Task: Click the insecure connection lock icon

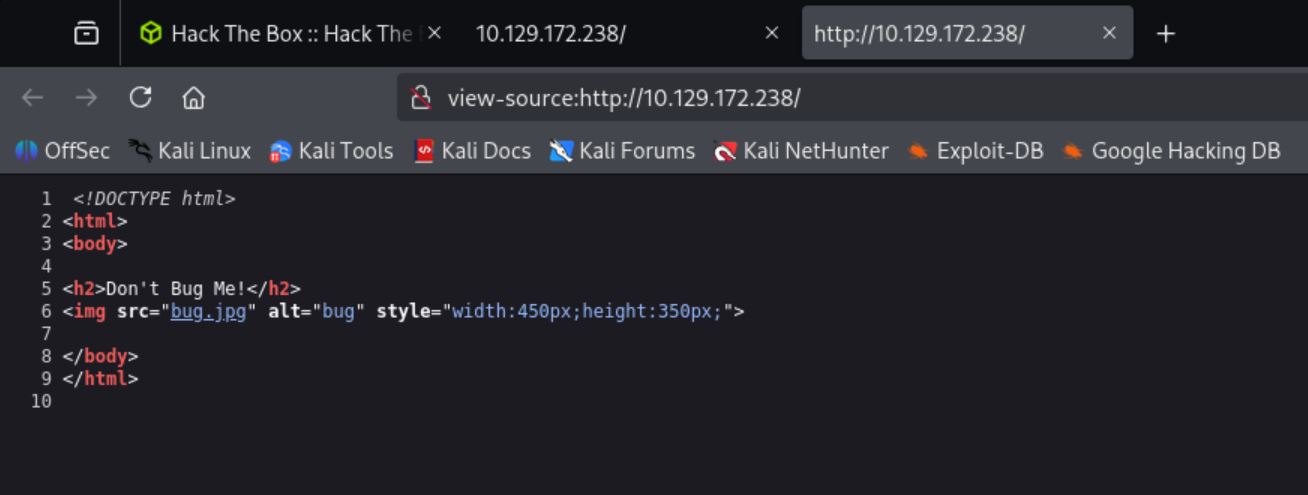Action: coord(422,97)
